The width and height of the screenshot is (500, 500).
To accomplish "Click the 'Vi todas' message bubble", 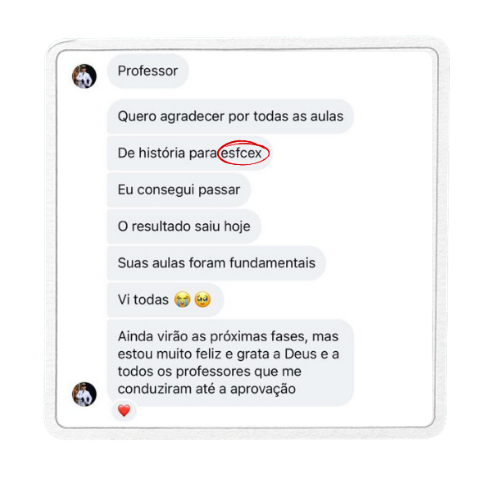I will [165, 300].
